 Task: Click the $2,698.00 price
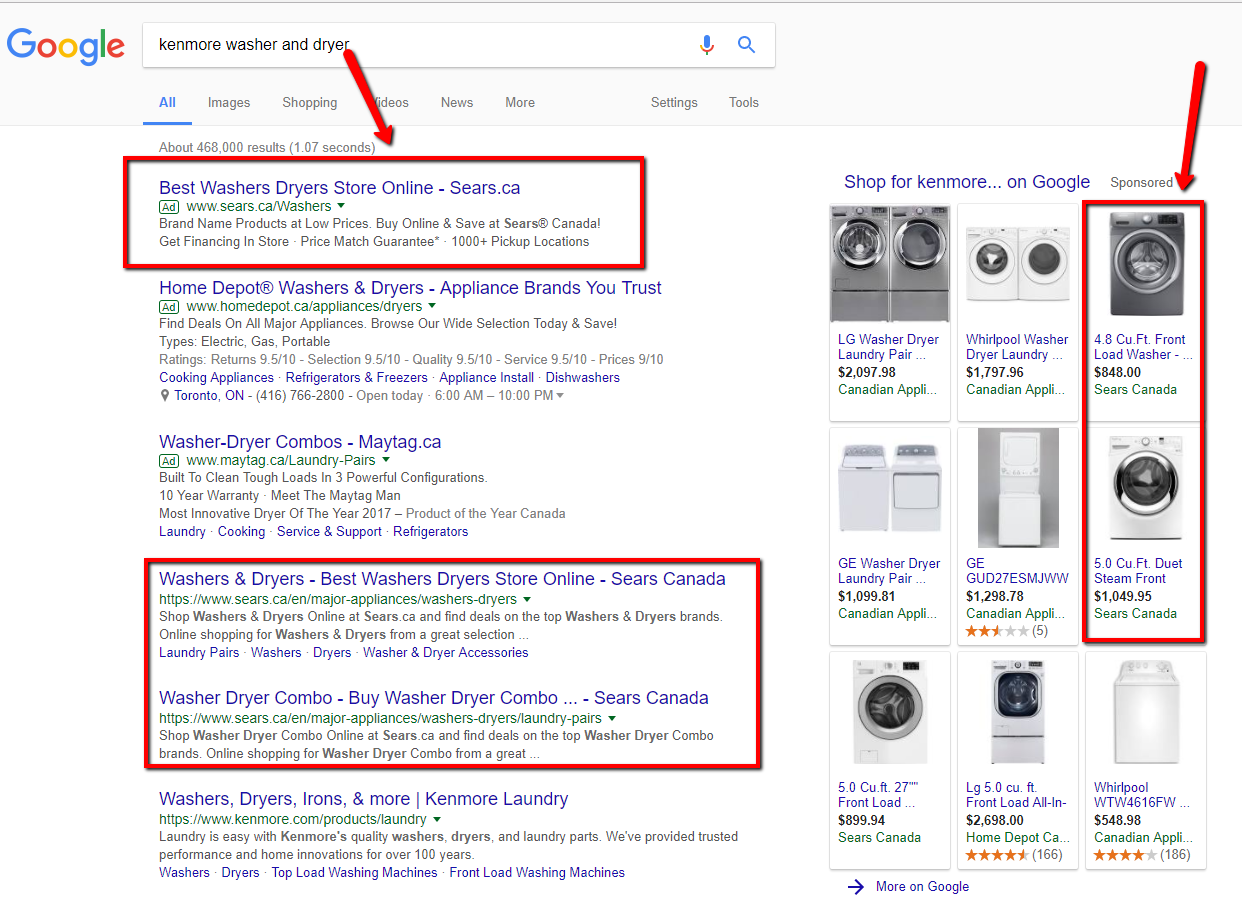(995, 821)
